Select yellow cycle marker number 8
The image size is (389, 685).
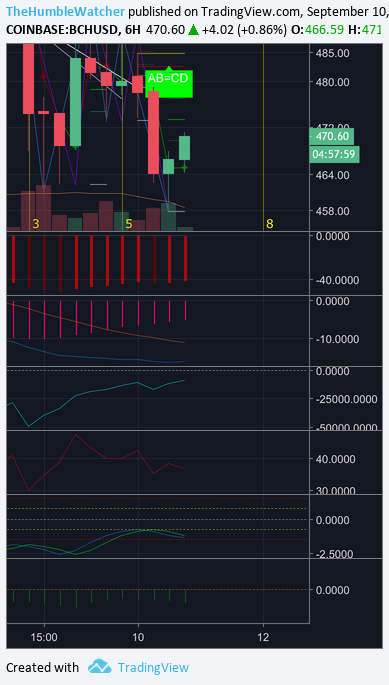tap(270, 224)
